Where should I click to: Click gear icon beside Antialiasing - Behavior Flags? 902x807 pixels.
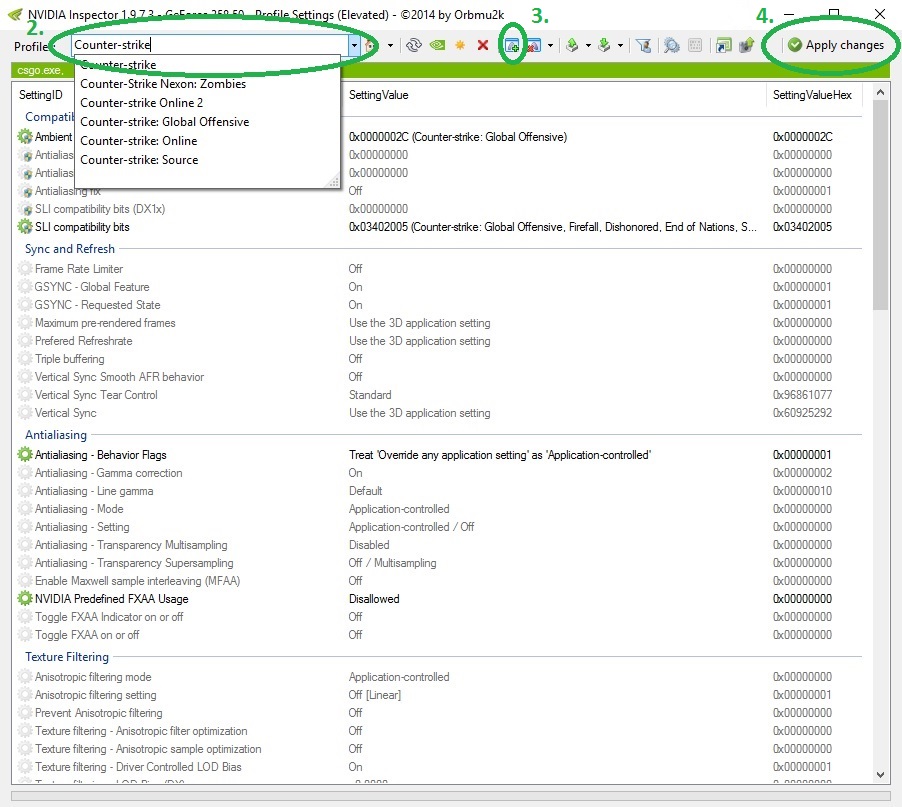25,454
